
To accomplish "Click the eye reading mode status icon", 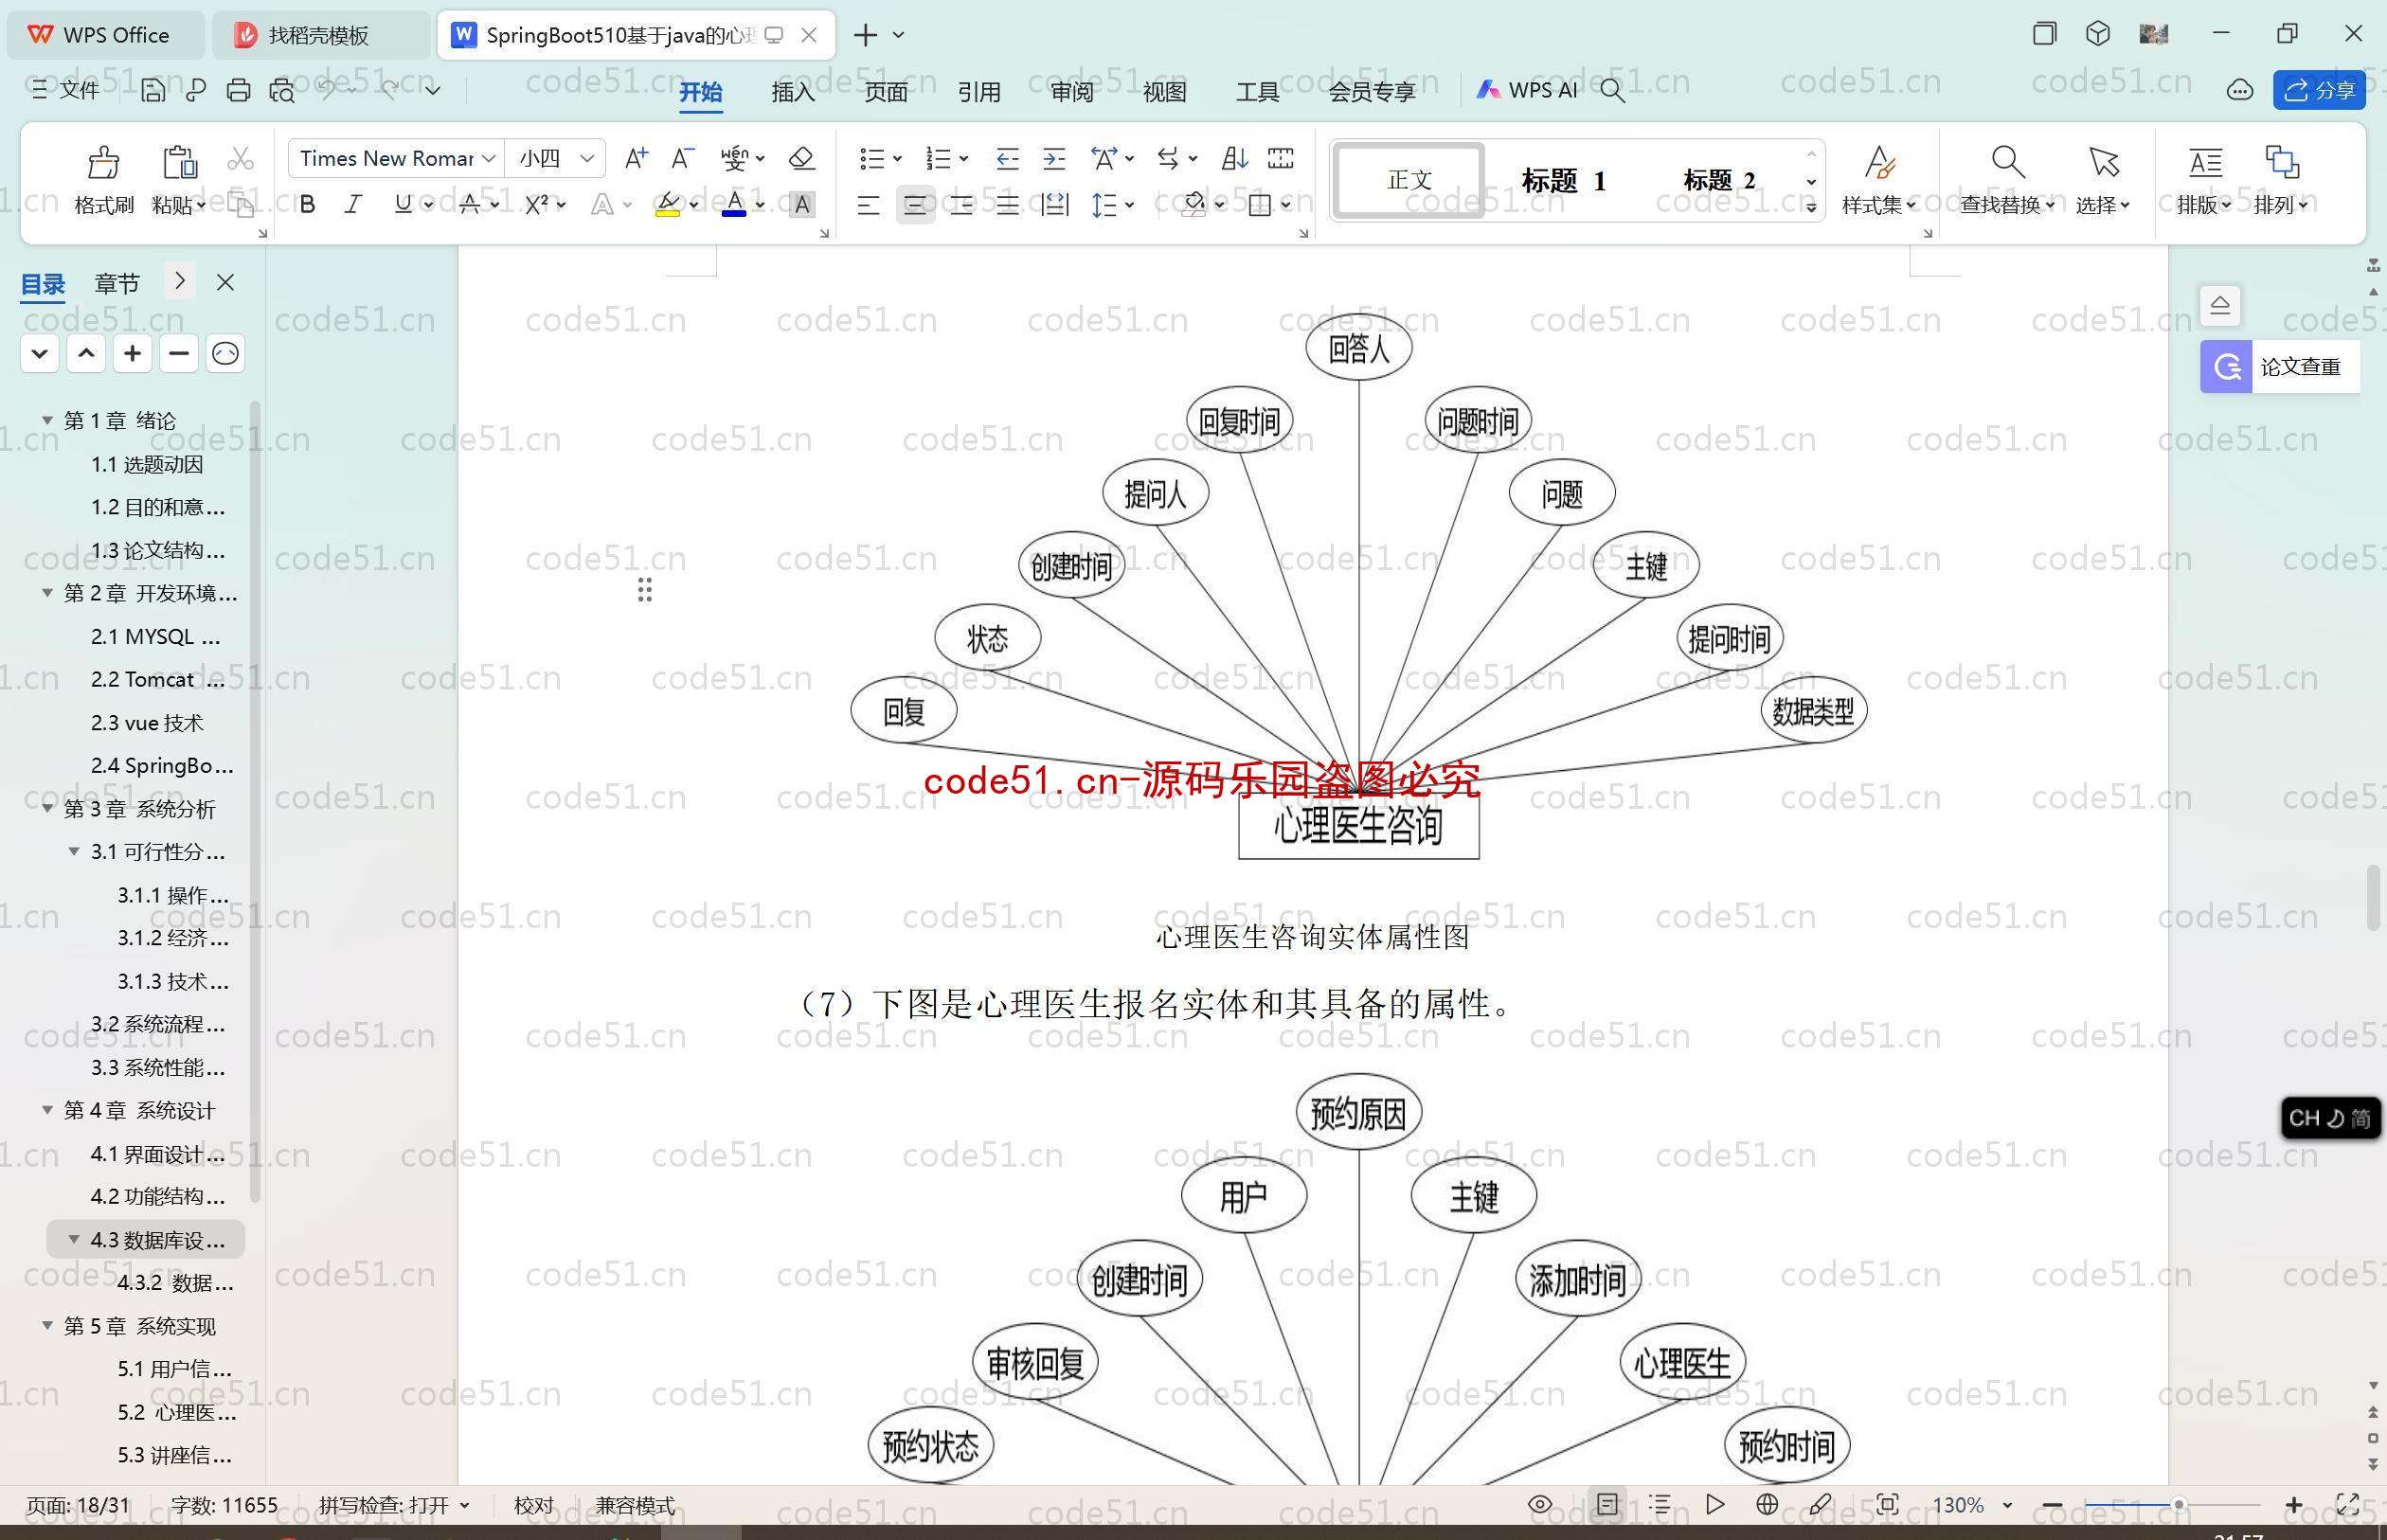I will coord(1540,1504).
